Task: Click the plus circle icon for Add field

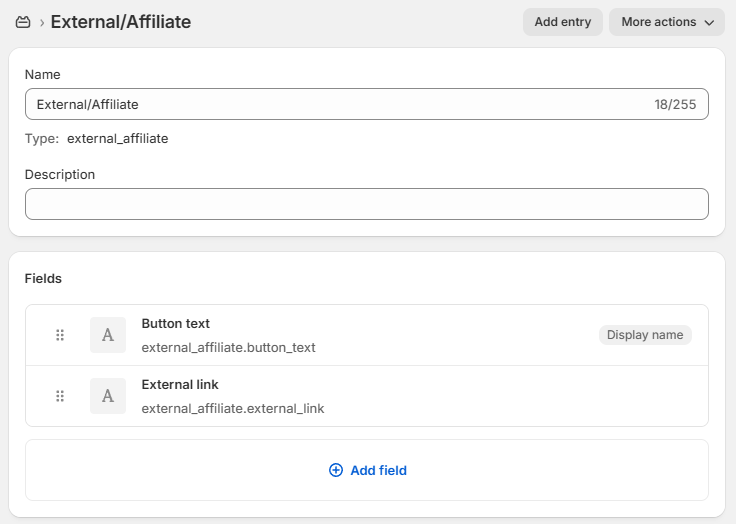Action: click(x=336, y=470)
